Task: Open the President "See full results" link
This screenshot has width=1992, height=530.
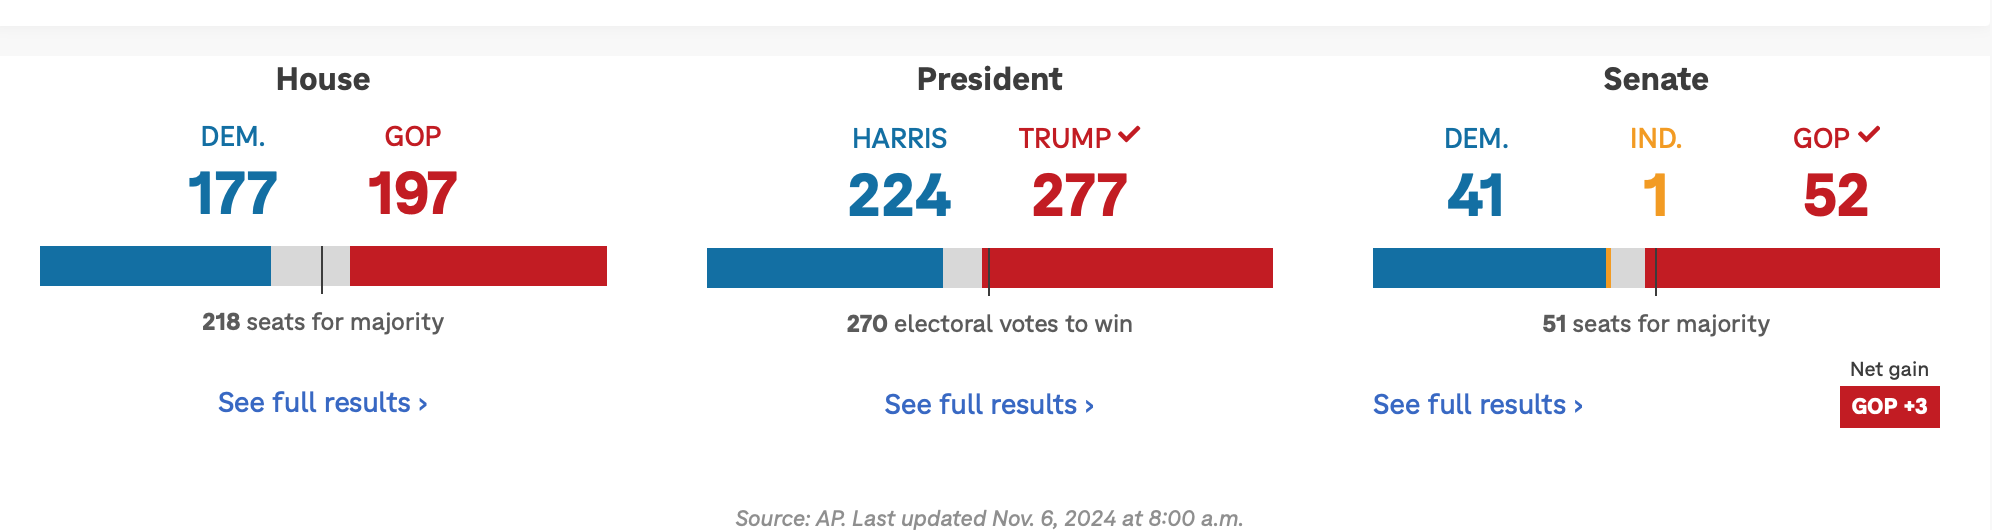Action: 989,405
